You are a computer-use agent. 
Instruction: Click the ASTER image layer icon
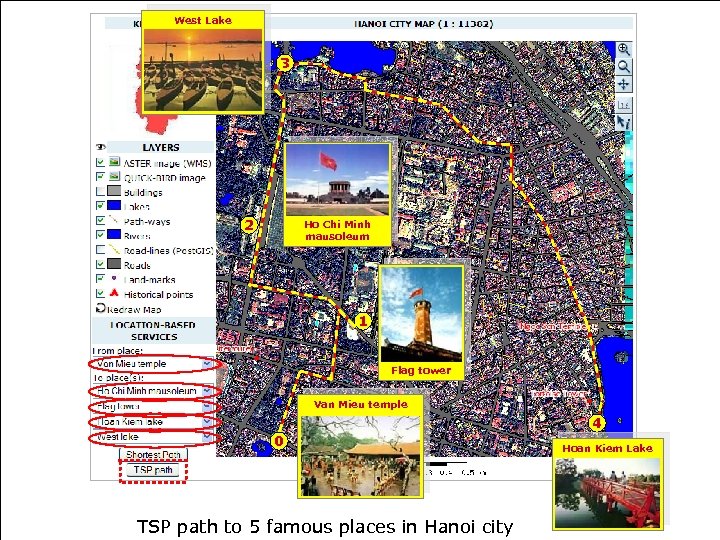coord(114,162)
